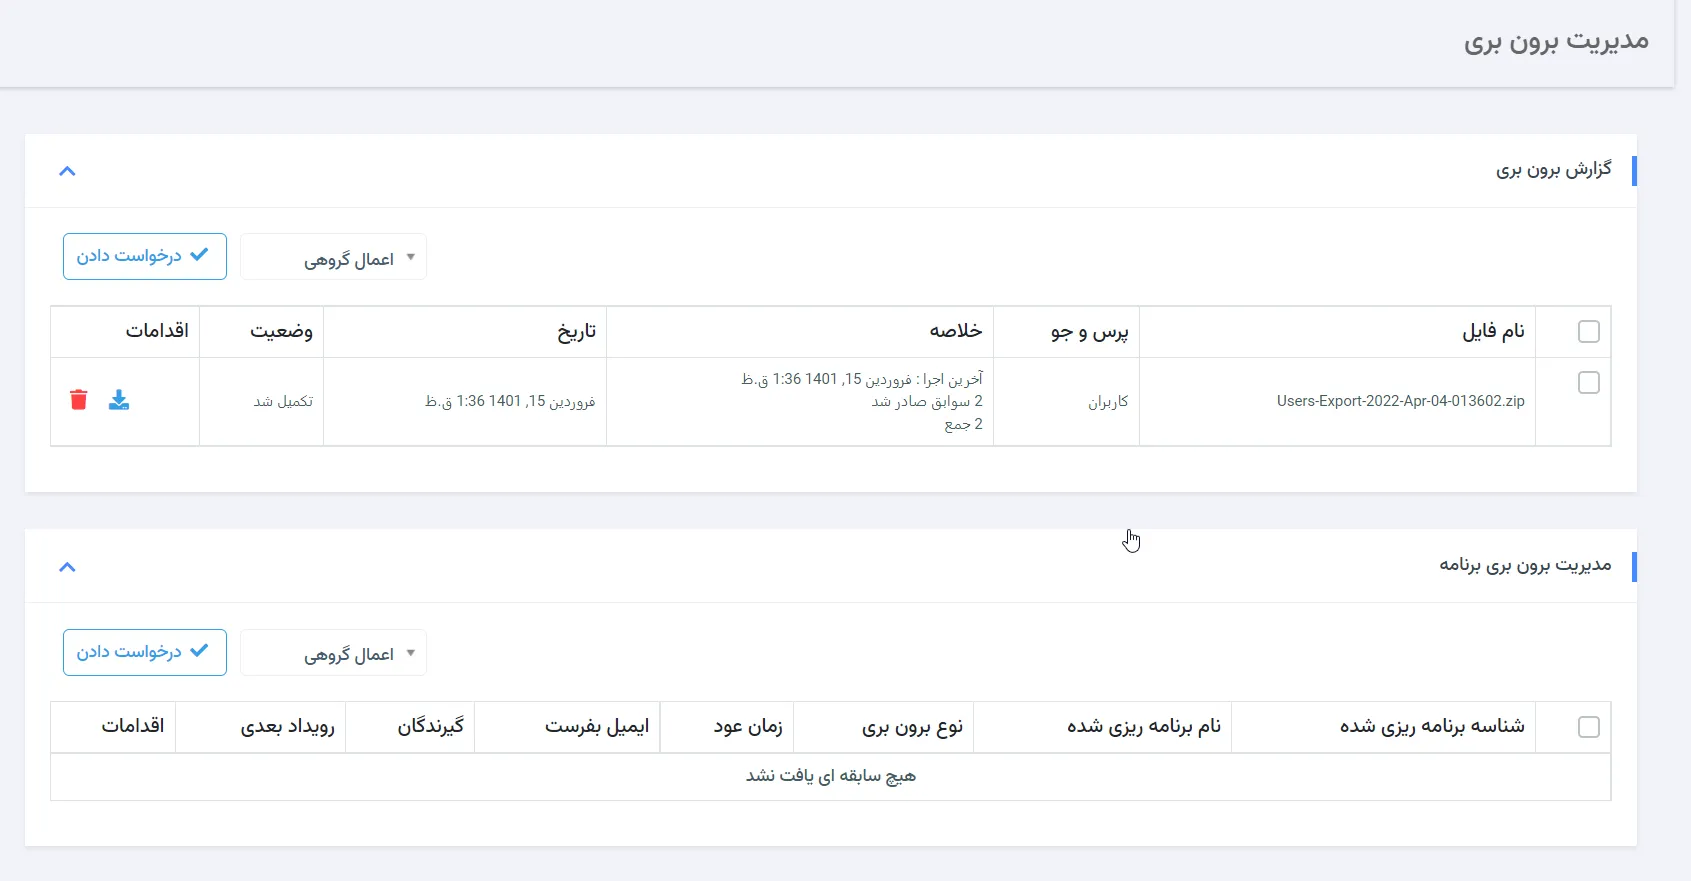Collapse the مدیریت برون بری برنامه section
This screenshot has height=881, width=1691.
[x=67, y=567]
